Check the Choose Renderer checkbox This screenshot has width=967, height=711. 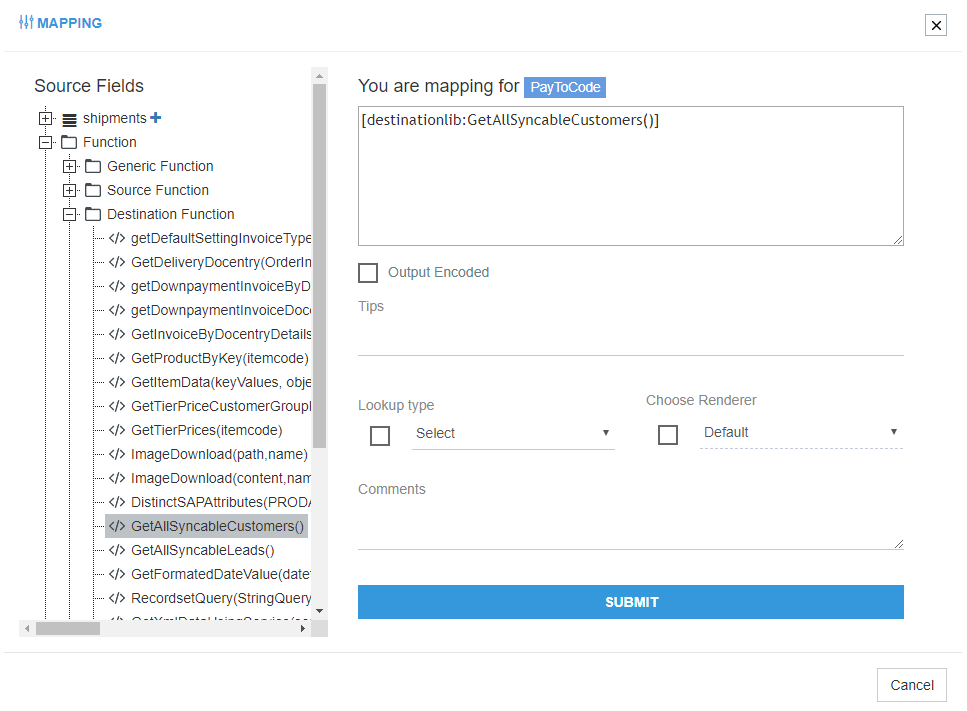pos(668,435)
